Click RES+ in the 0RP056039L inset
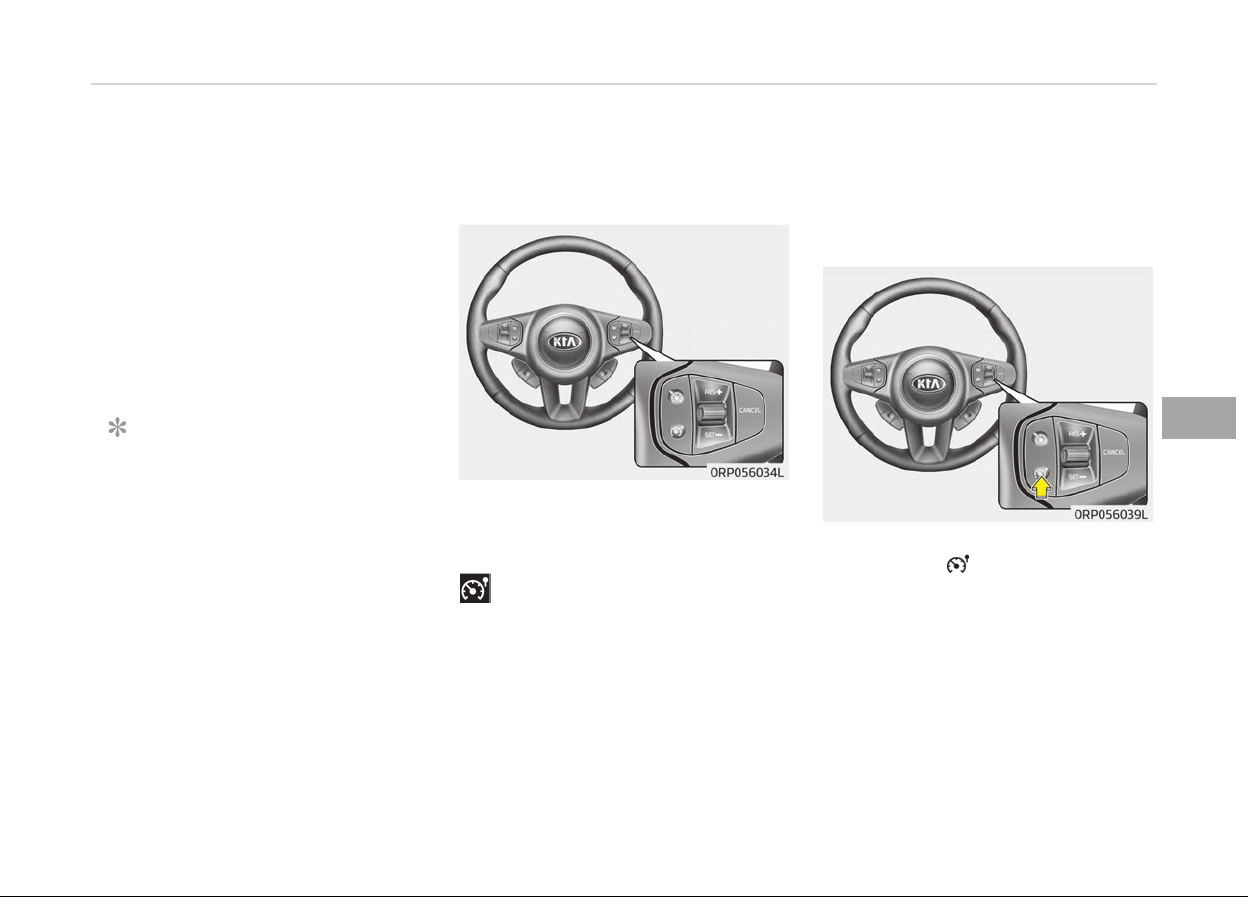The width and height of the screenshot is (1248, 897). (1076, 434)
